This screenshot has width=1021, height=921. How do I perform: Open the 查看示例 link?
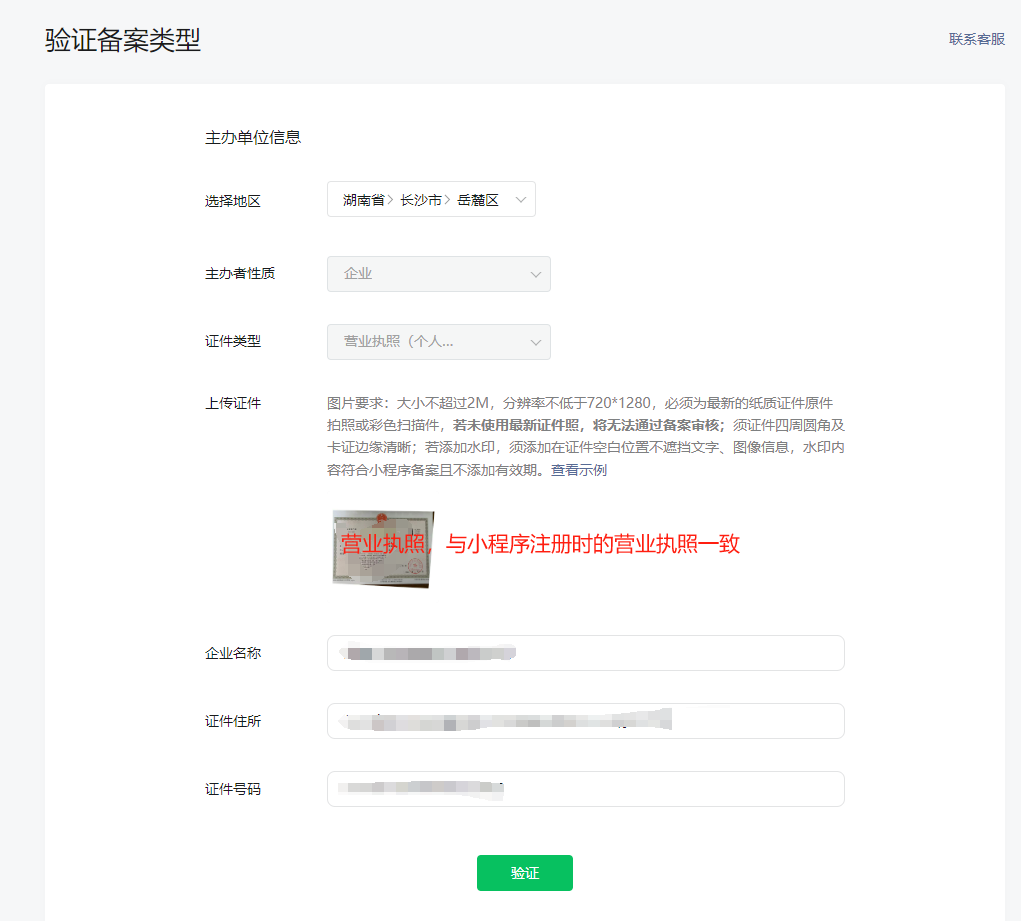click(x=579, y=470)
